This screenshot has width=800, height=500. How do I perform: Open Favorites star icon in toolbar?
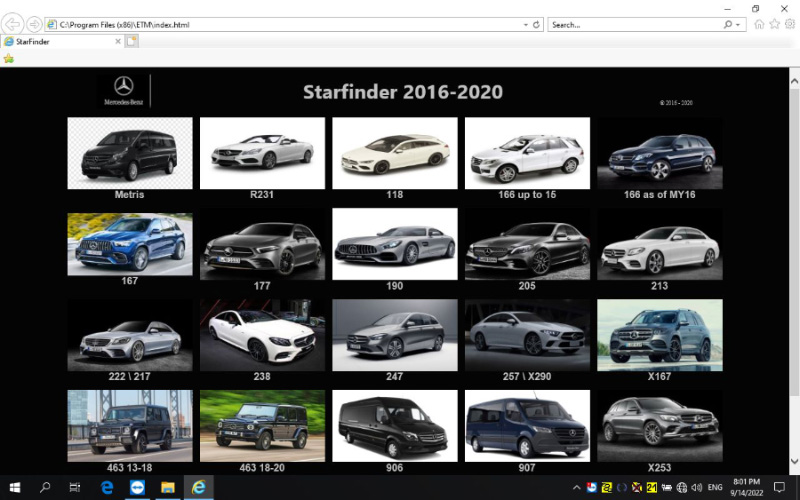tap(774, 24)
